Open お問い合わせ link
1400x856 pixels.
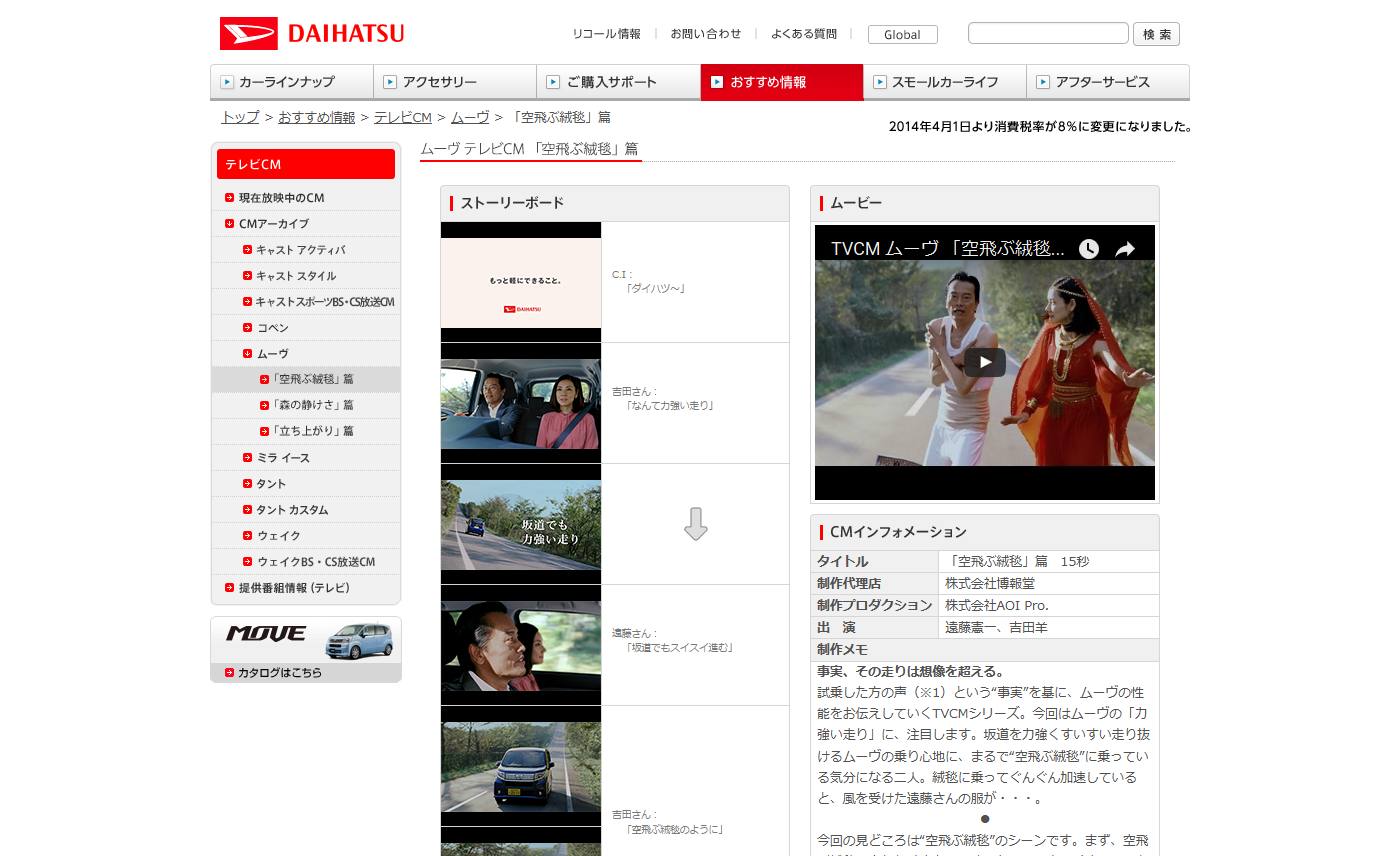click(x=706, y=33)
